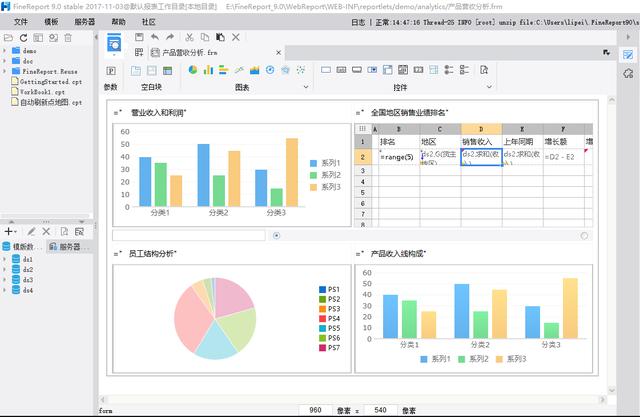Open the 模板 menu
Viewport: 640px width, 417px height.
point(51,22)
